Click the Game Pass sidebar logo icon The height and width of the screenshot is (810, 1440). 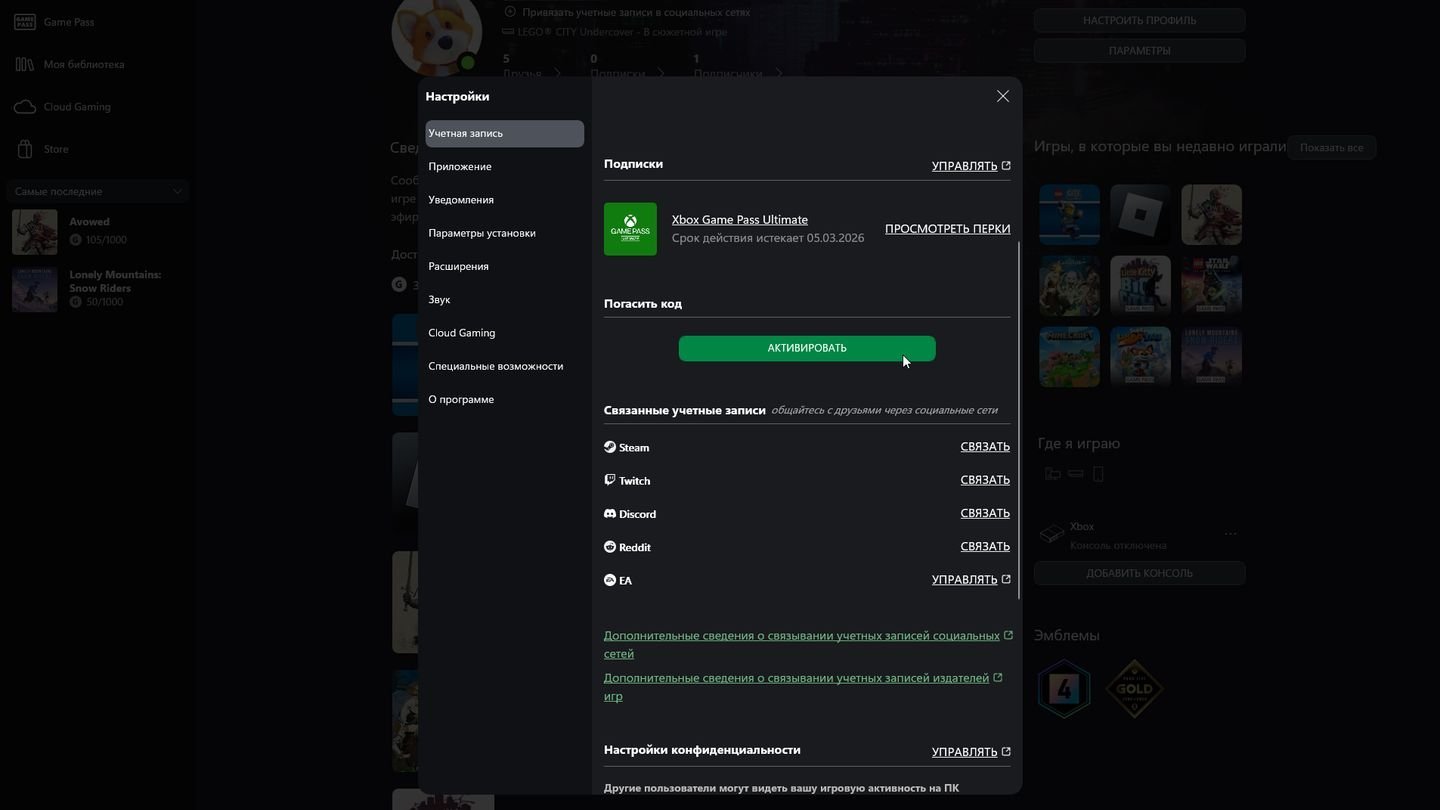25,22
